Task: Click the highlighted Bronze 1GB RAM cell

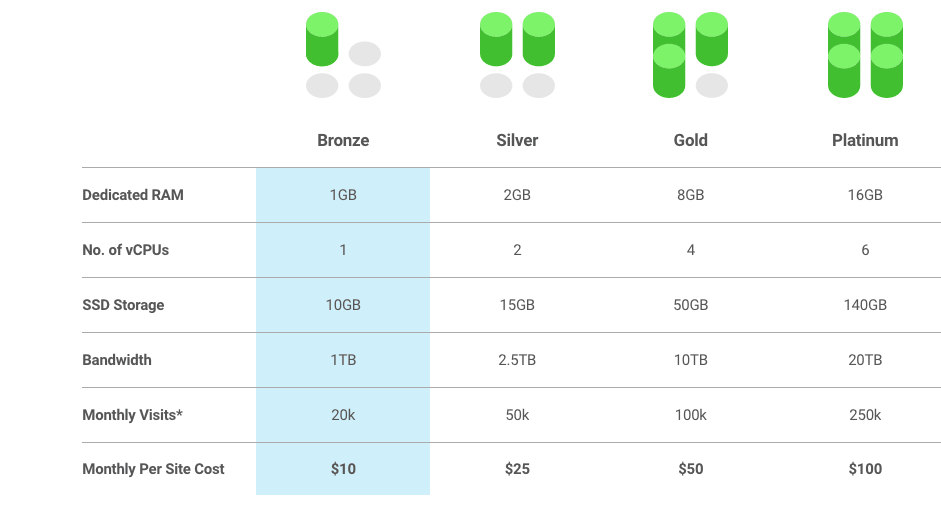Action: coord(343,195)
